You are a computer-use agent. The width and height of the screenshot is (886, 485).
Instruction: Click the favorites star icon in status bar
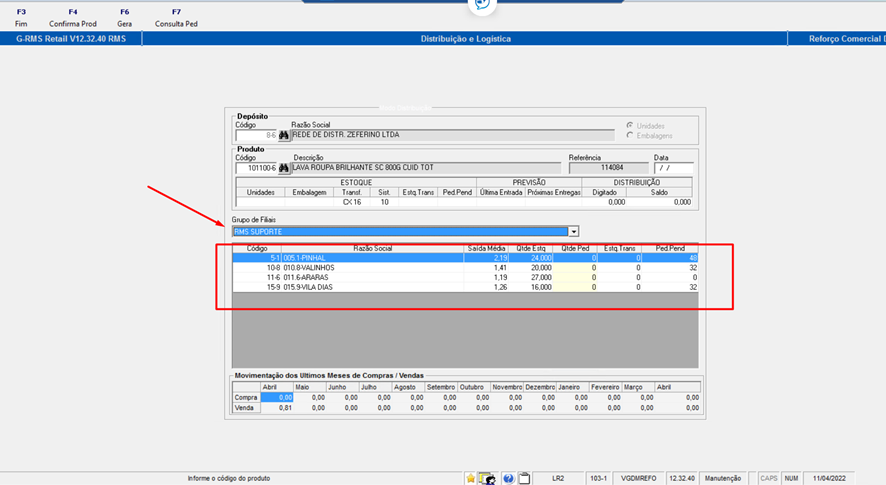click(470, 478)
